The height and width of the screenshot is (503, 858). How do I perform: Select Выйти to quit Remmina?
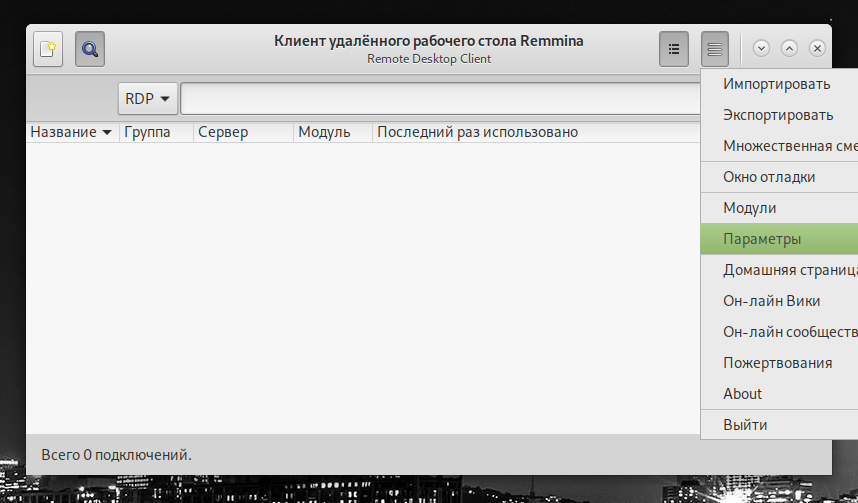pyautogui.click(x=779, y=425)
